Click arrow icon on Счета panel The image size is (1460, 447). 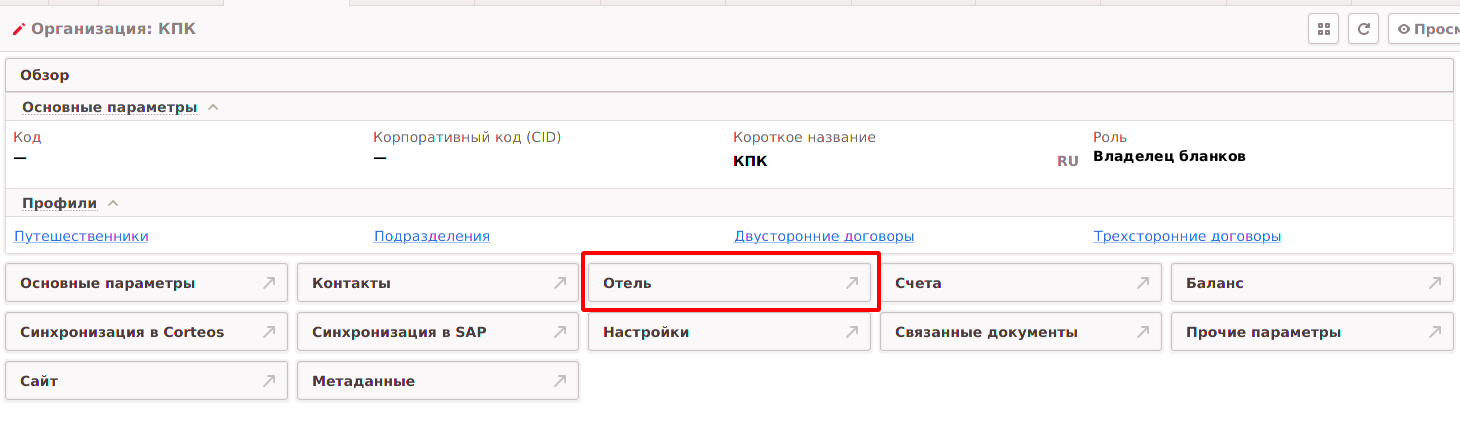tap(1143, 283)
